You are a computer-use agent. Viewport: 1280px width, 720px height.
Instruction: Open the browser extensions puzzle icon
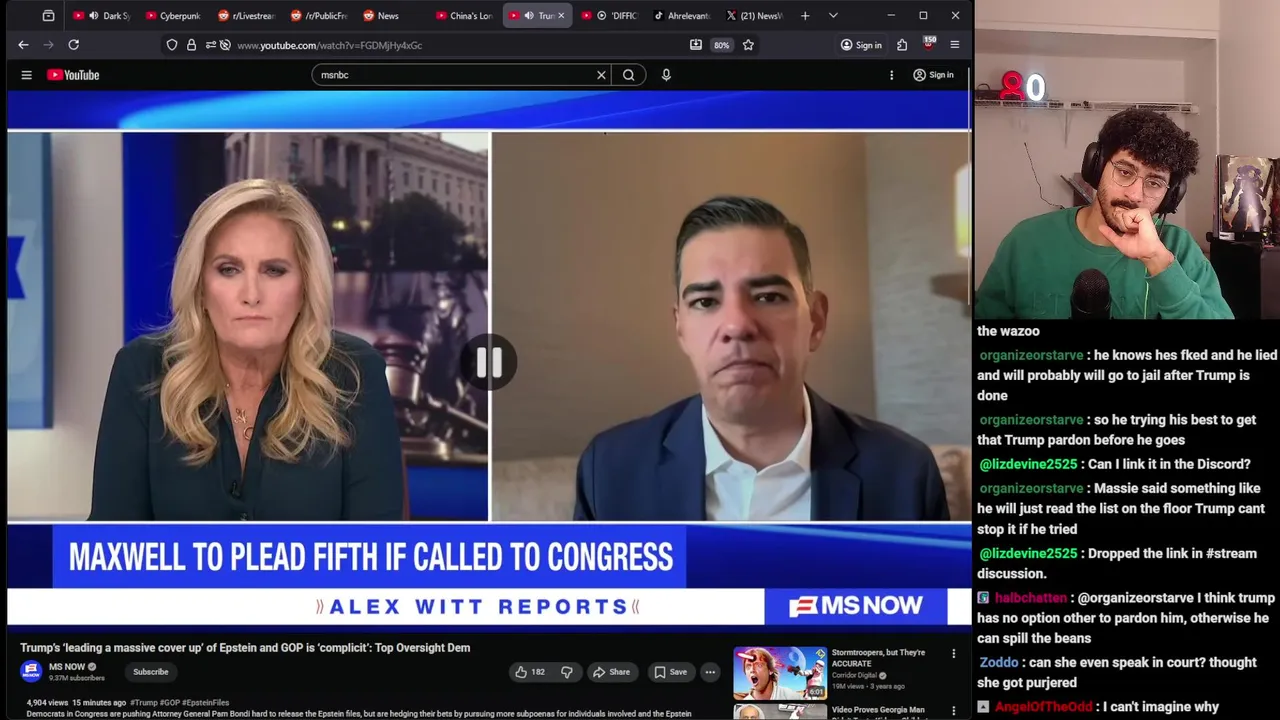pos(902,45)
